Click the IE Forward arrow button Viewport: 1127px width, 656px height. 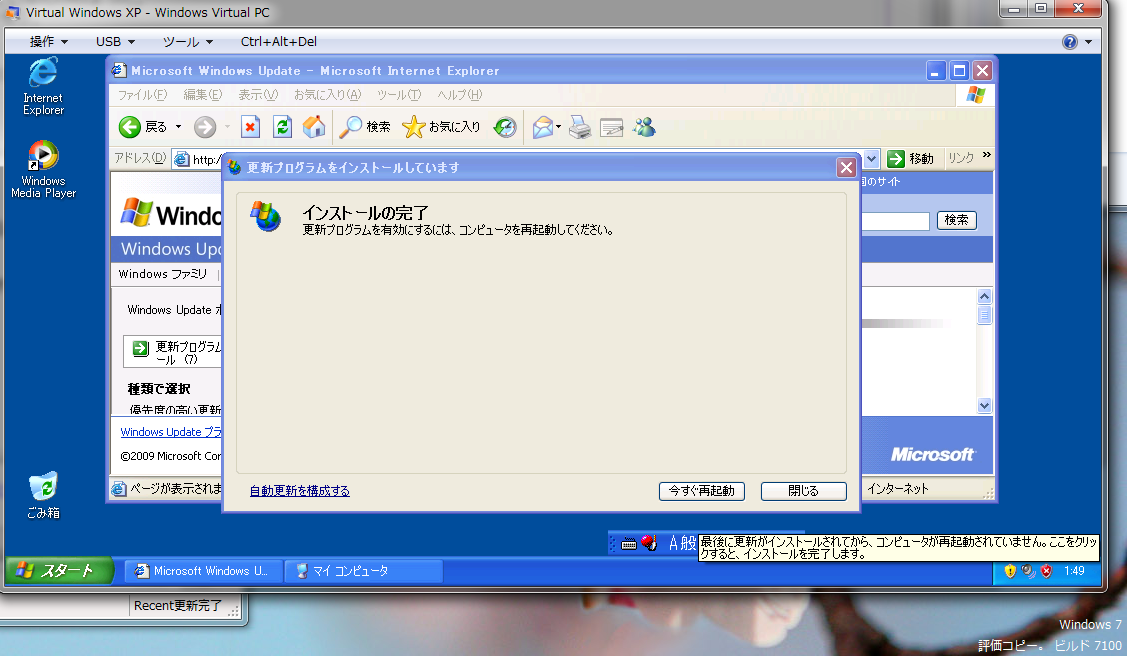coord(205,127)
